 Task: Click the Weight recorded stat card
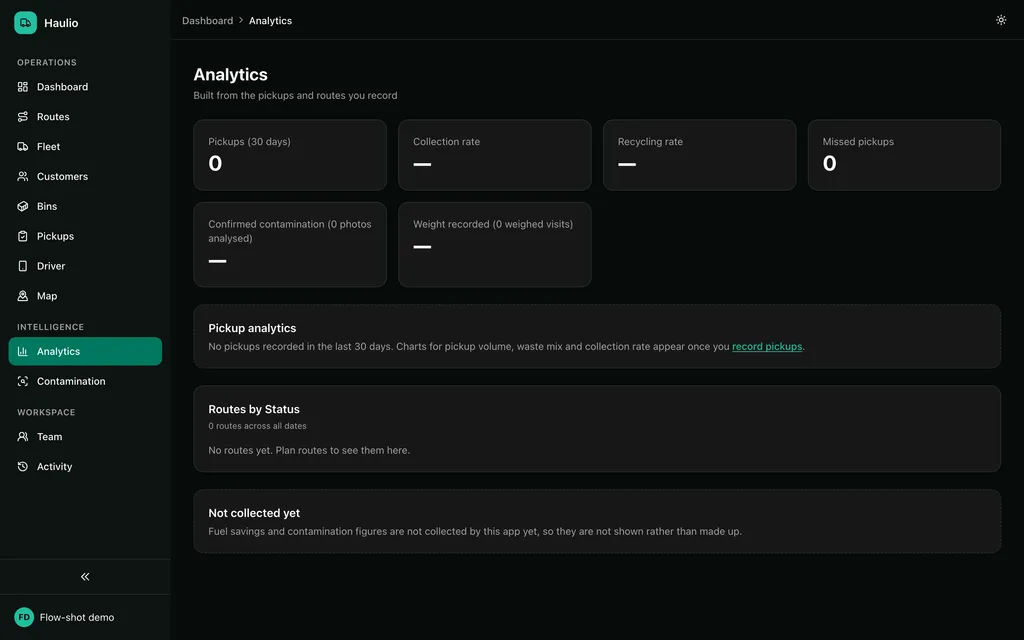pos(494,244)
